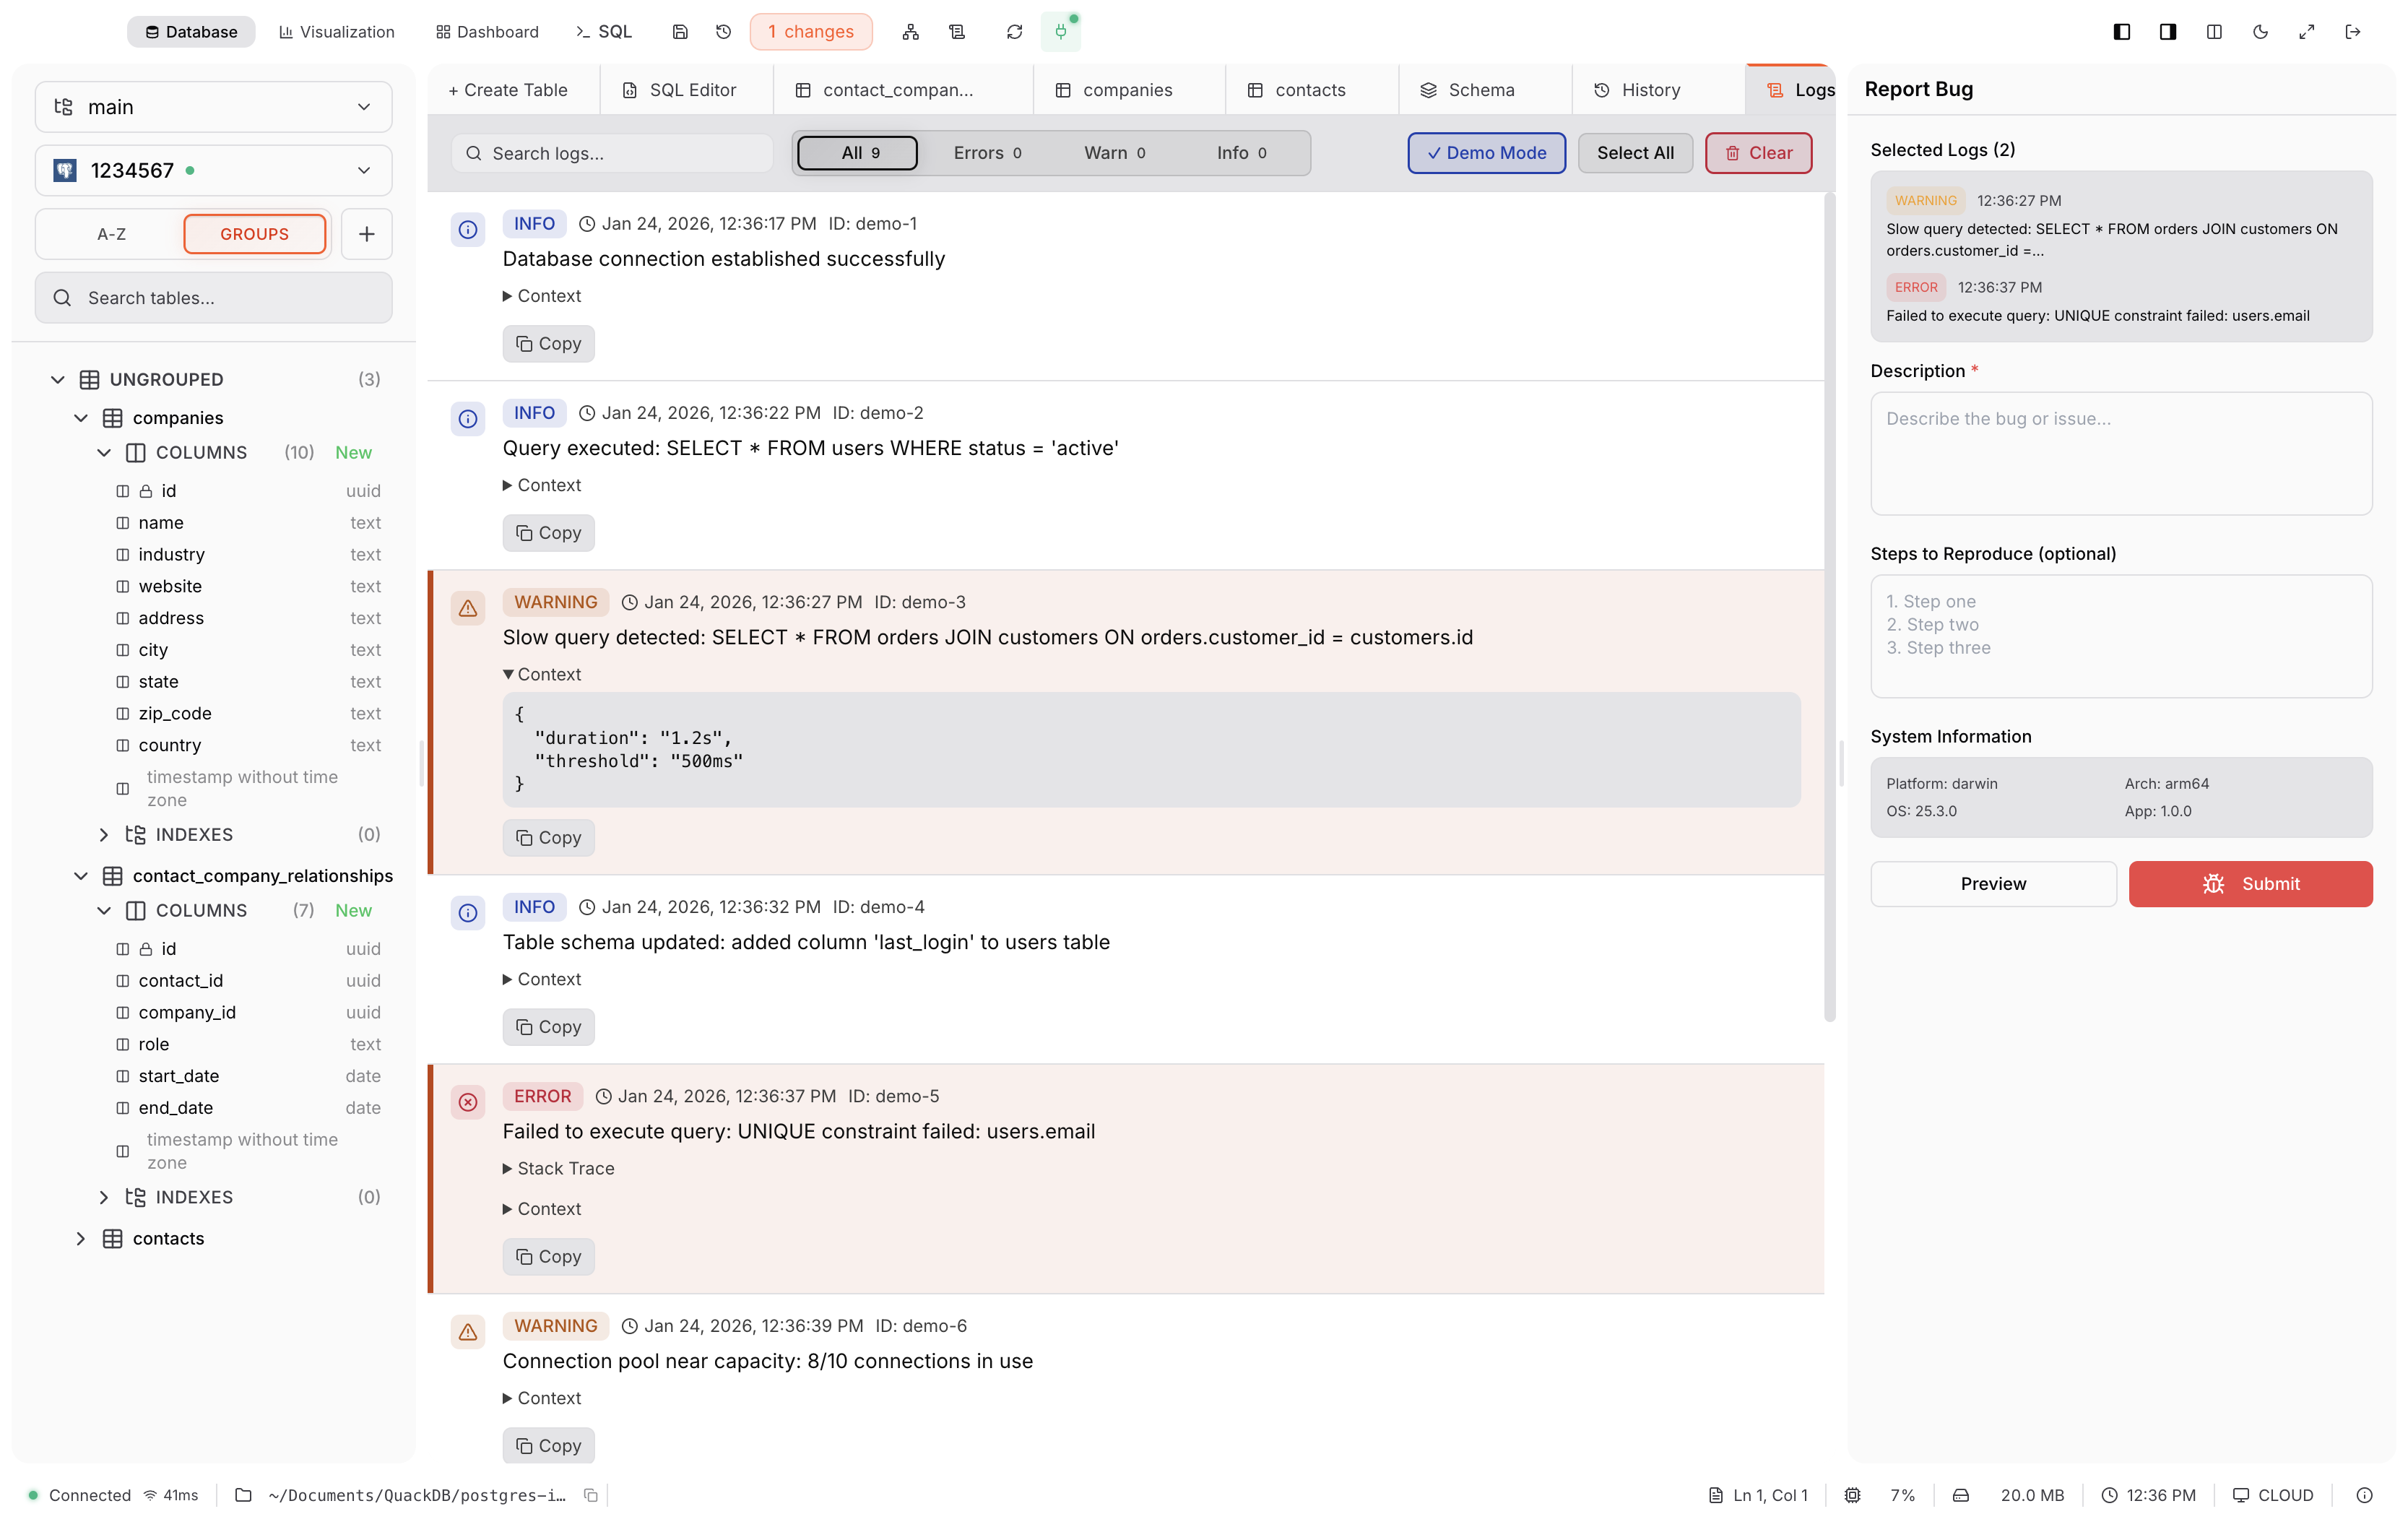Click the Select All button
Viewport: 2408px width, 1527px height.
[1635, 153]
